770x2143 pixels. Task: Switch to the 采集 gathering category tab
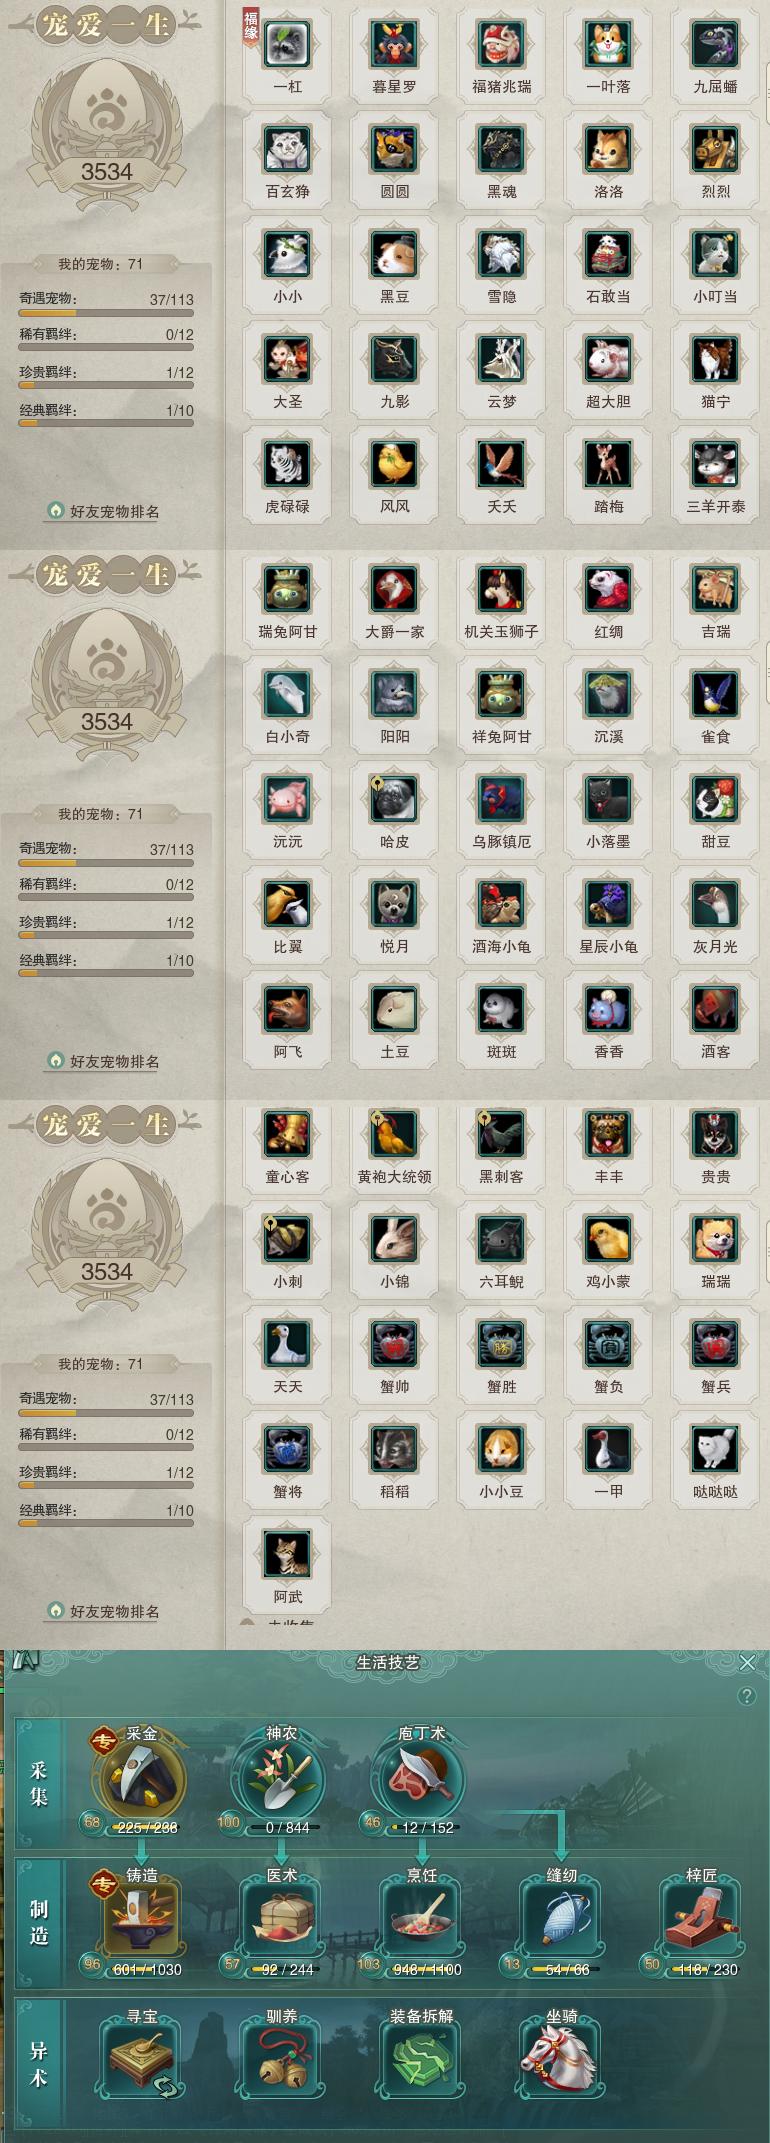[x=38, y=1785]
